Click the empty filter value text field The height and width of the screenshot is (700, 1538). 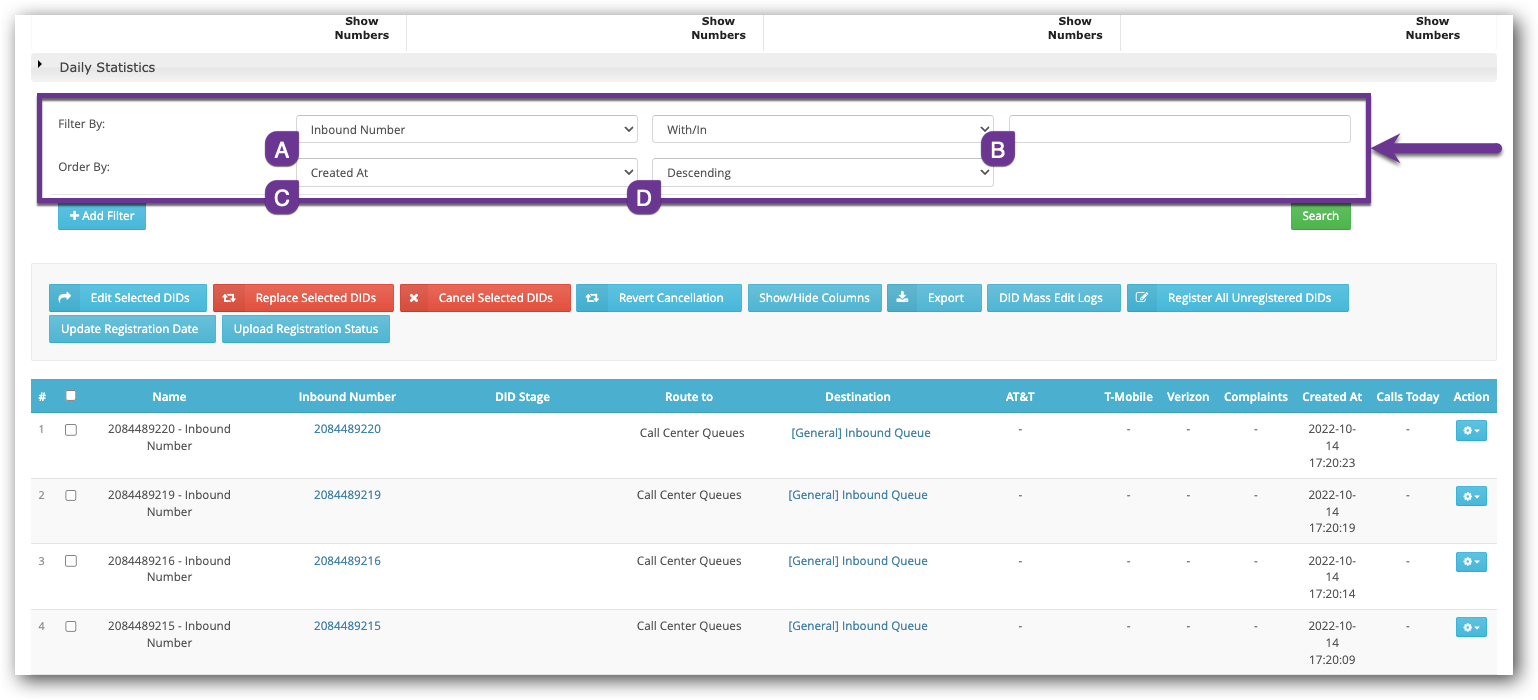pyautogui.click(x=1178, y=129)
